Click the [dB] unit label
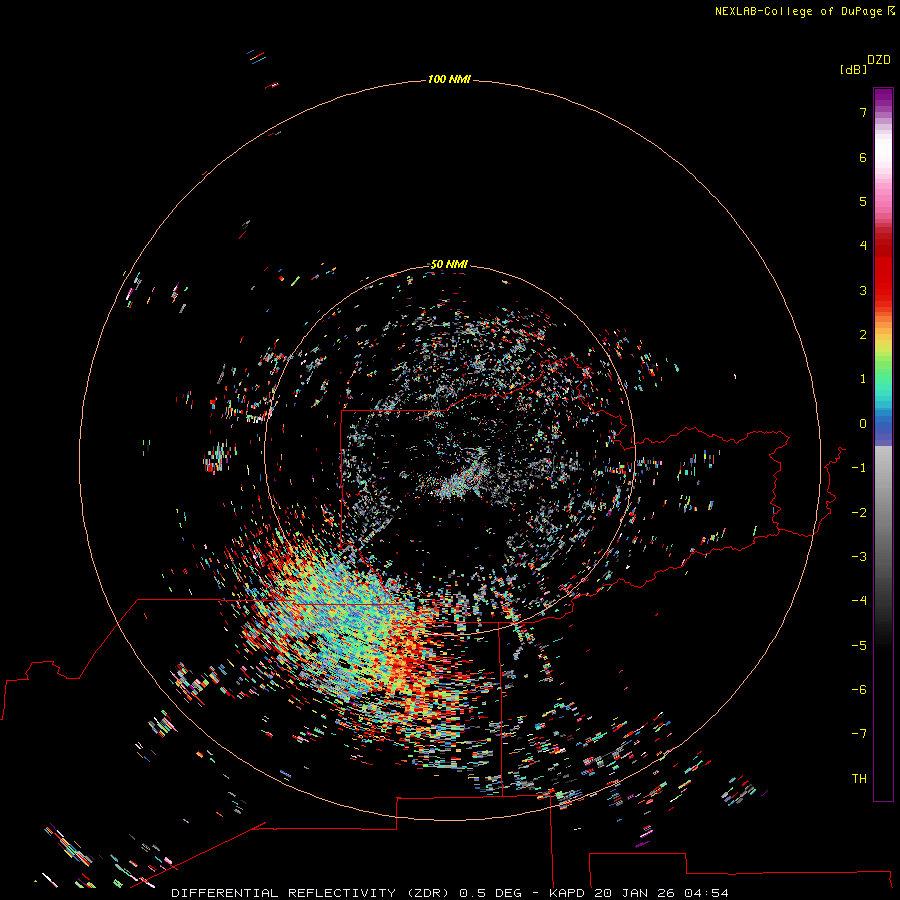The image size is (900, 900). click(853, 69)
